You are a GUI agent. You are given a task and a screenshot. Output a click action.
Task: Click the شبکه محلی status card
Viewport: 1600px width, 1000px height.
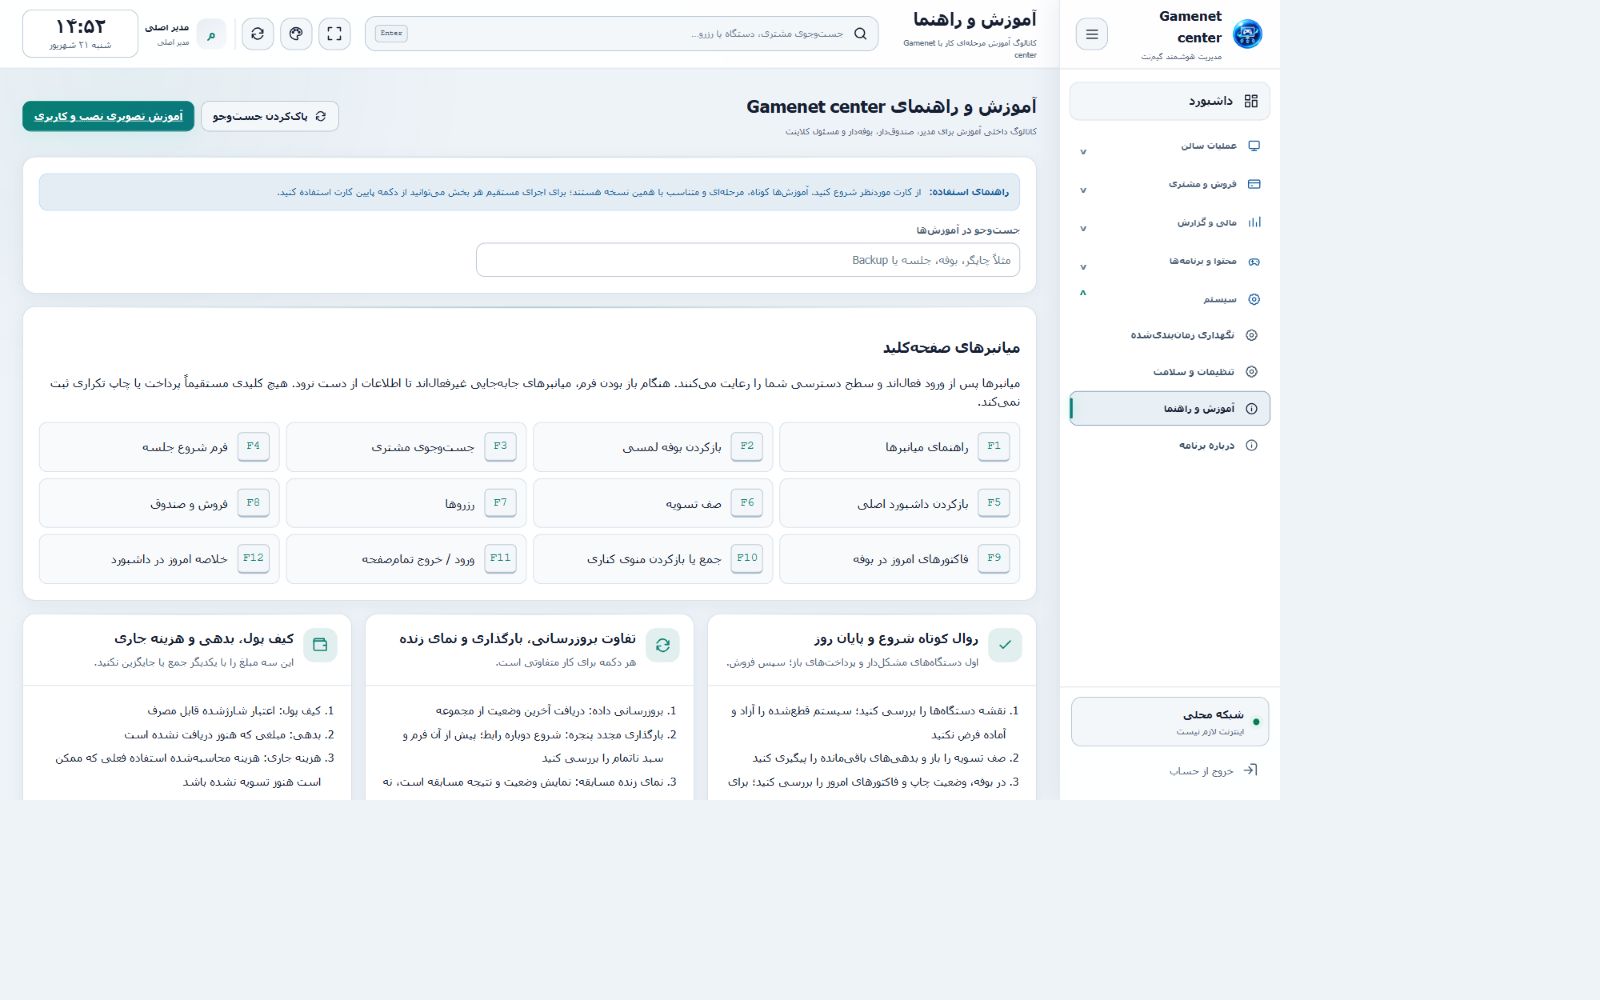pyautogui.click(x=1170, y=722)
